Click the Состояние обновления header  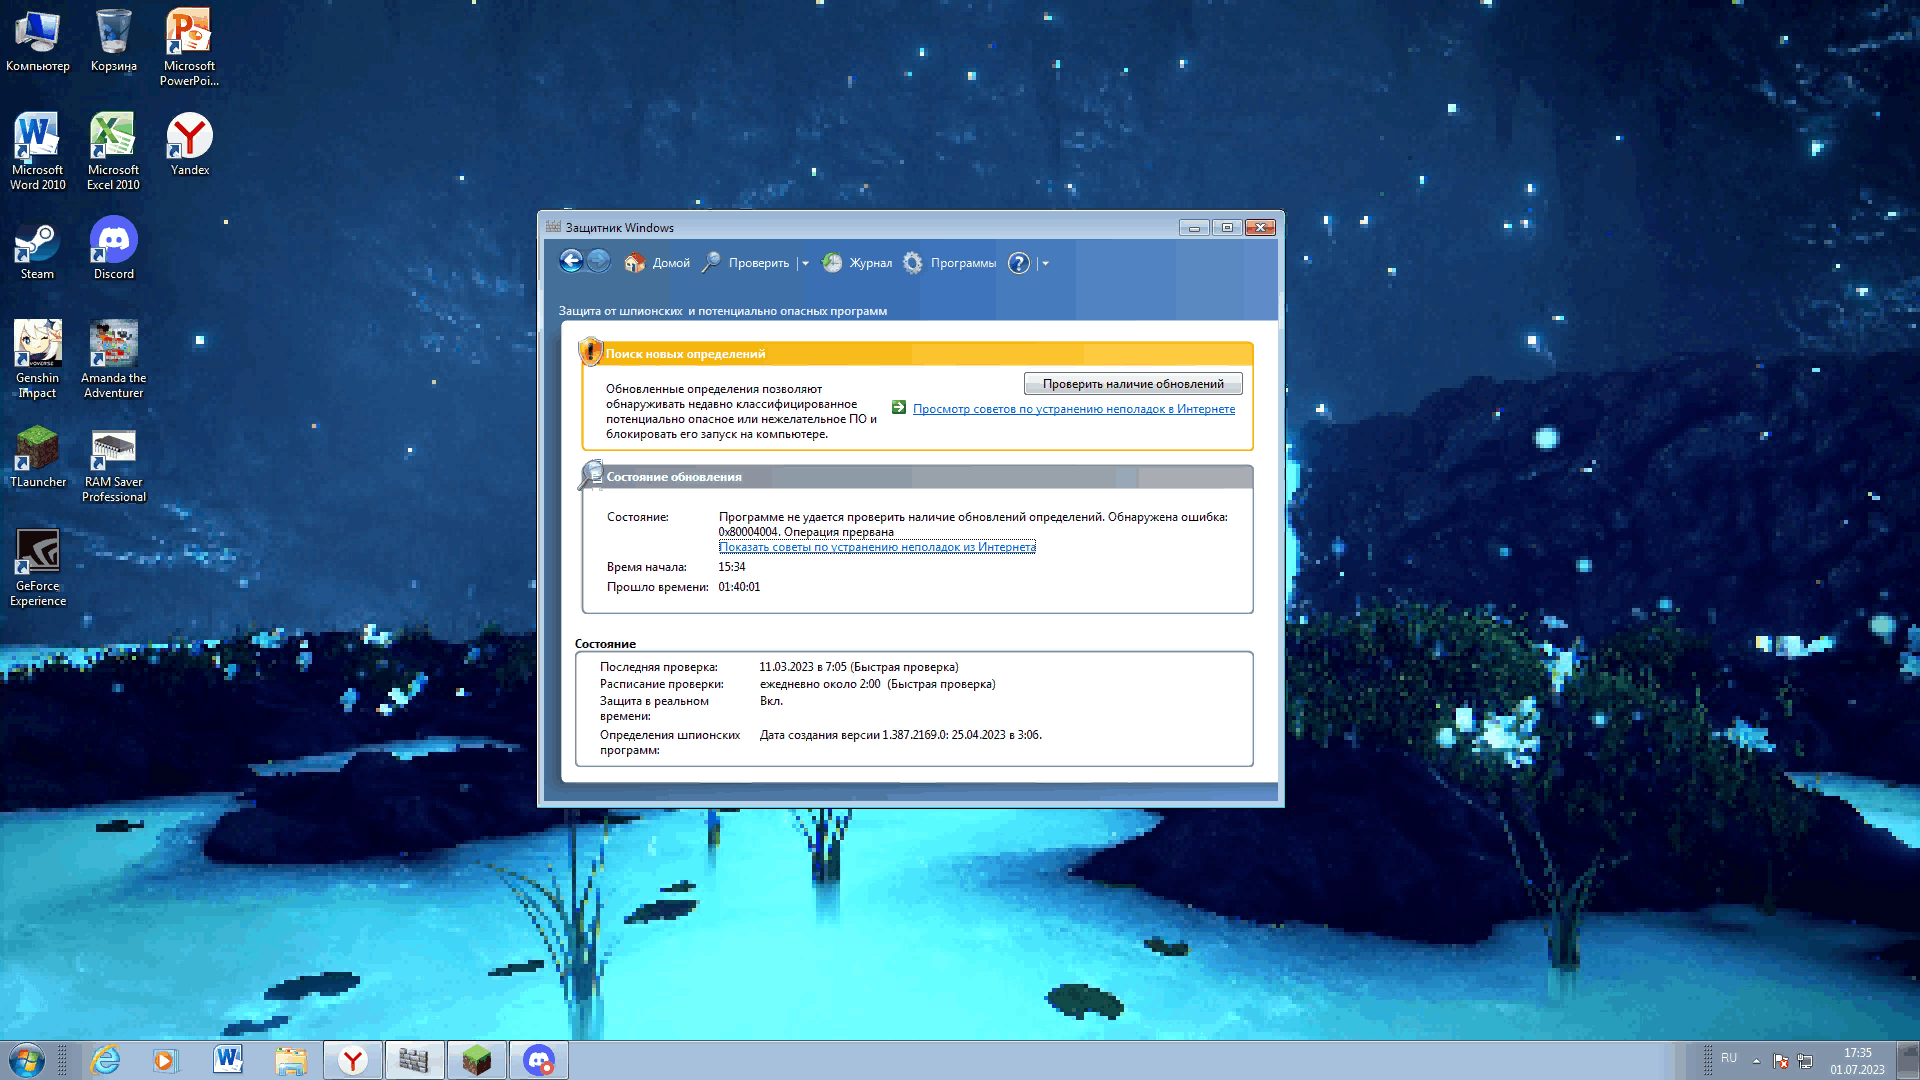click(674, 477)
